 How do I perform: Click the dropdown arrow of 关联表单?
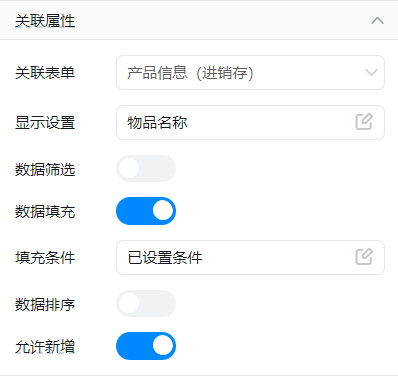pyautogui.click(x=371, y=72)
